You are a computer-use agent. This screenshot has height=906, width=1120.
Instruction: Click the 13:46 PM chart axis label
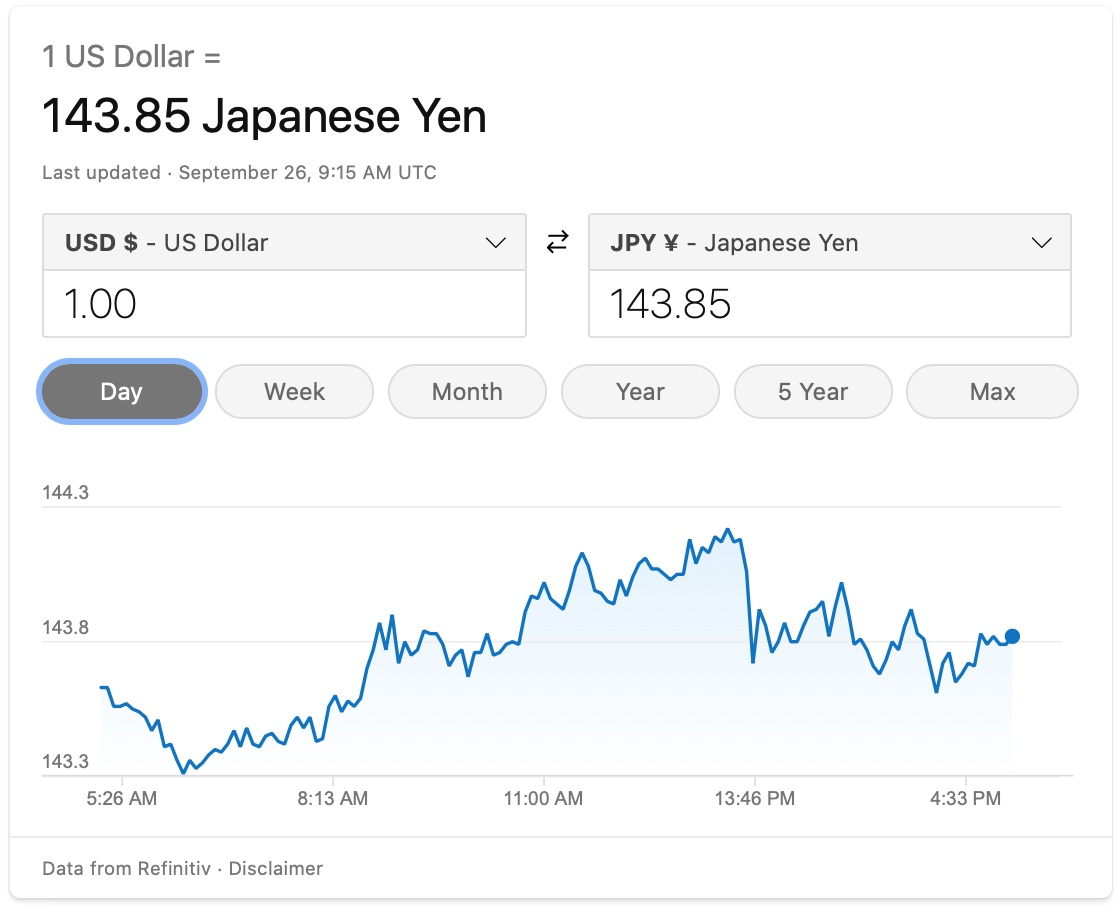point(754,799)
